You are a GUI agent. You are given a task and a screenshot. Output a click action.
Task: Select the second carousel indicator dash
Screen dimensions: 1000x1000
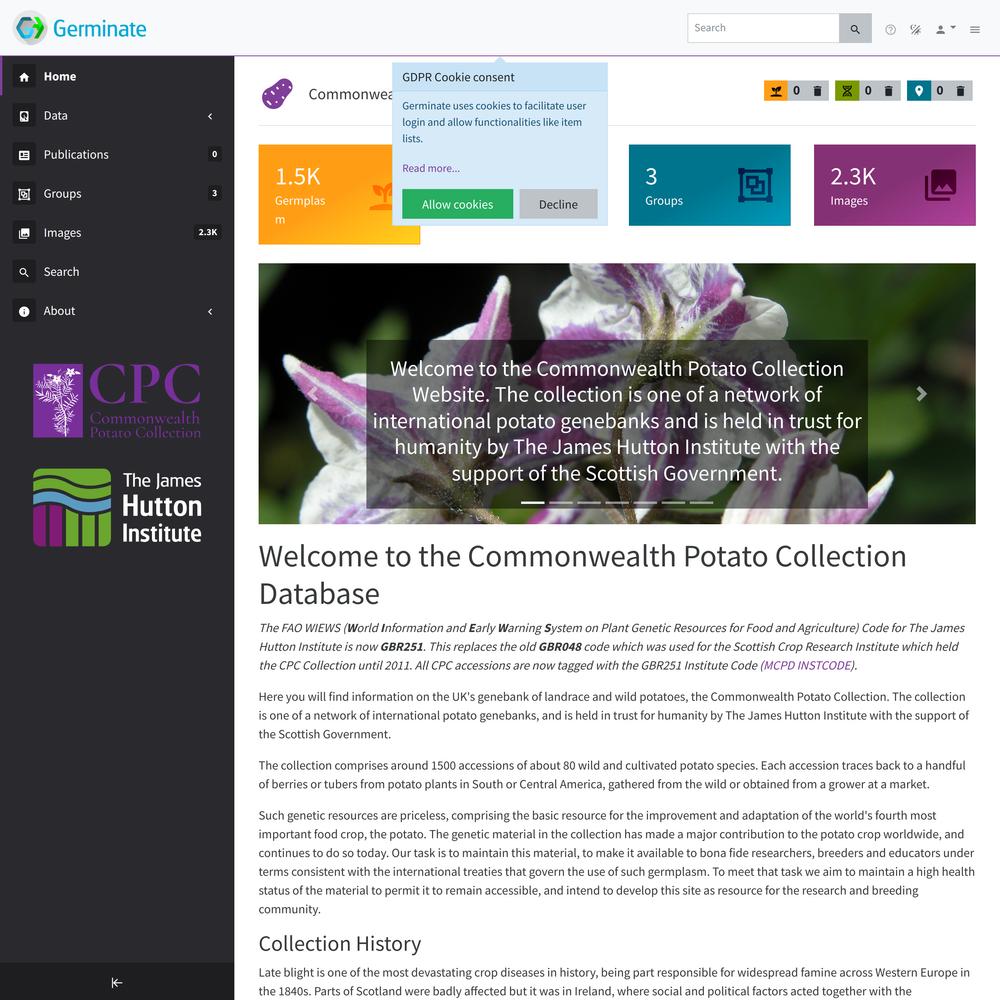pyautogui.click(x=561, y=503)
